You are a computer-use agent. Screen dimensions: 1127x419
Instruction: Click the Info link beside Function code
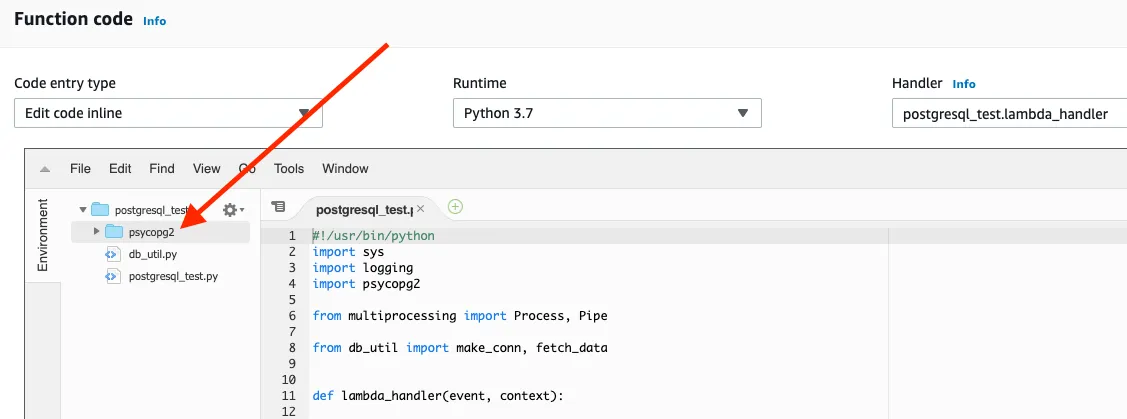155,20
